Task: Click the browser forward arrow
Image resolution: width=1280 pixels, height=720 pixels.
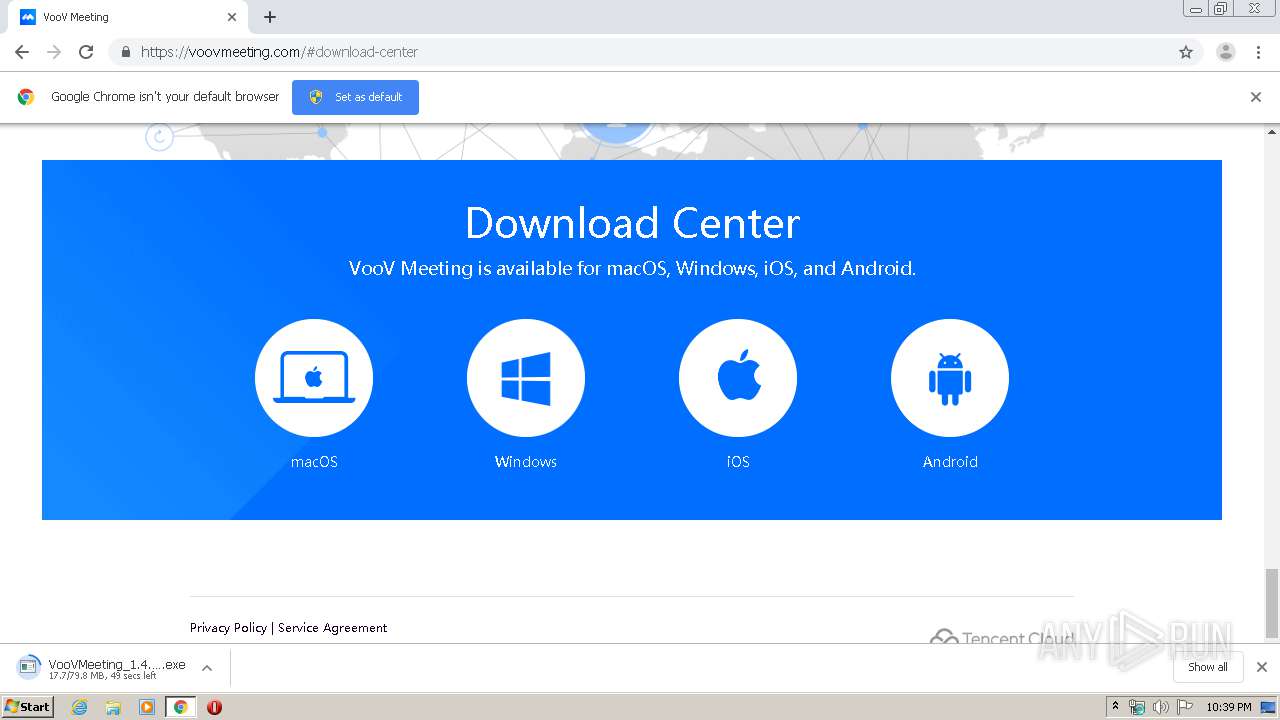Action: pyautogui.click(x=54, y=52)
